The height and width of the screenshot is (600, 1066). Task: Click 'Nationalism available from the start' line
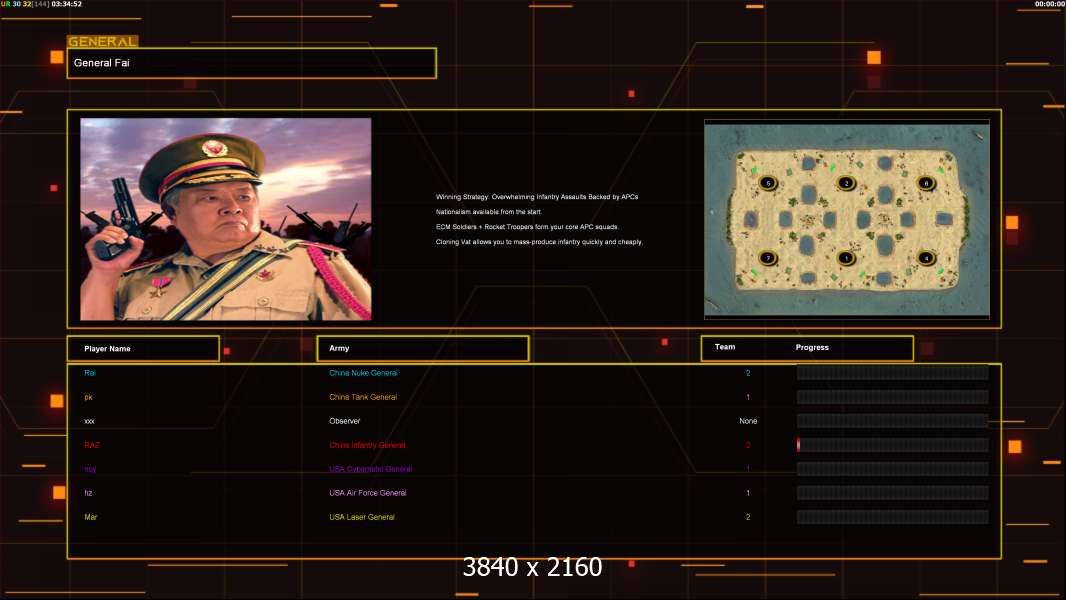[x=489, y=211]
